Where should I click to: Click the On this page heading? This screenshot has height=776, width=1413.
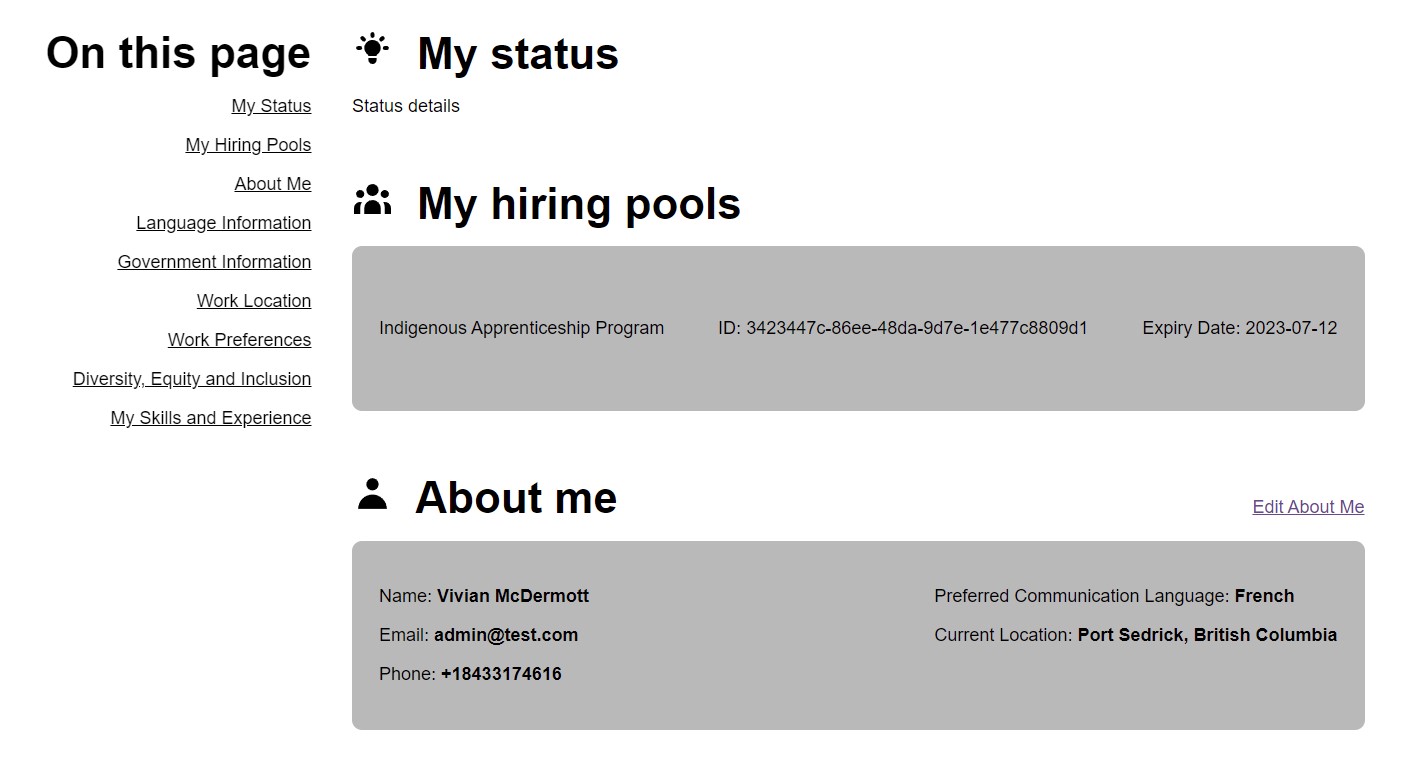[178, 52]
